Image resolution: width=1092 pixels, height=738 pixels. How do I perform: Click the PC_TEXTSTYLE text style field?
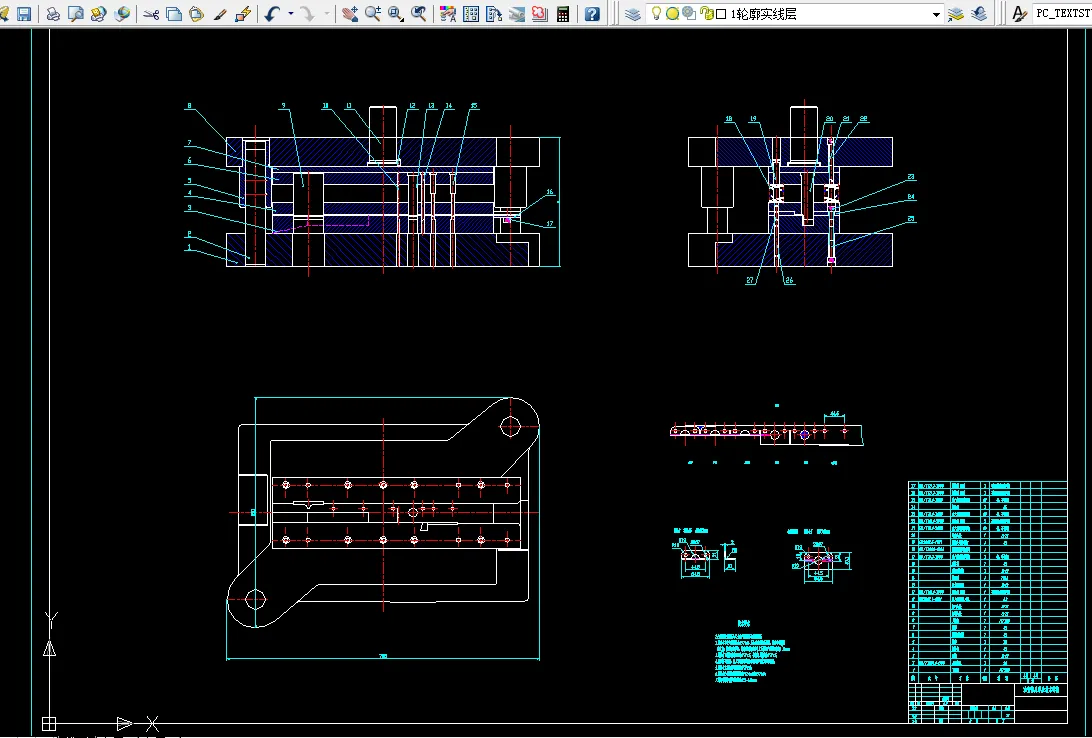click(1062, 14)
